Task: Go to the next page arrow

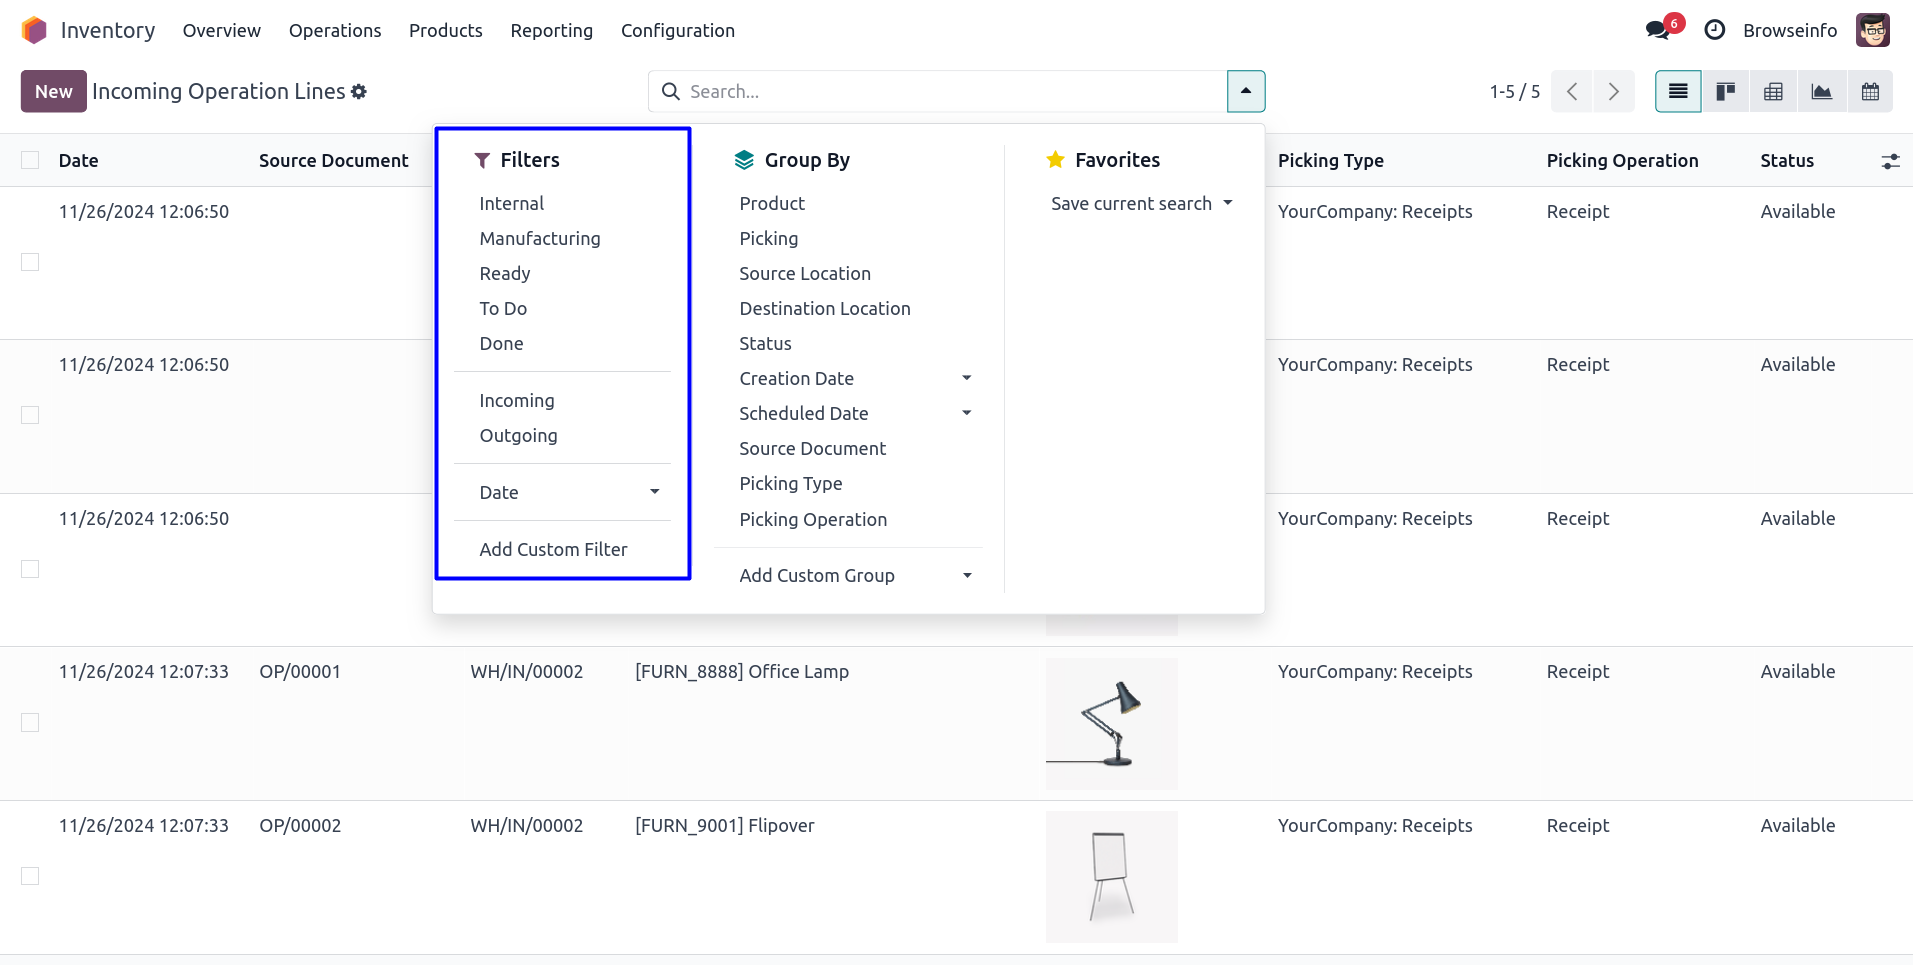Action: [x=1613, y=92]
